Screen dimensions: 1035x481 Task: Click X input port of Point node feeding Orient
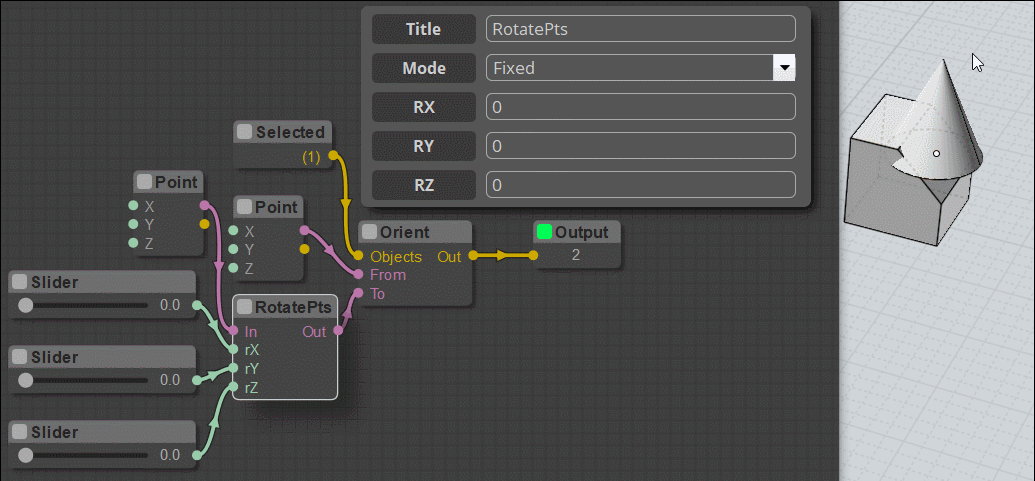click(x=233, y=230)
